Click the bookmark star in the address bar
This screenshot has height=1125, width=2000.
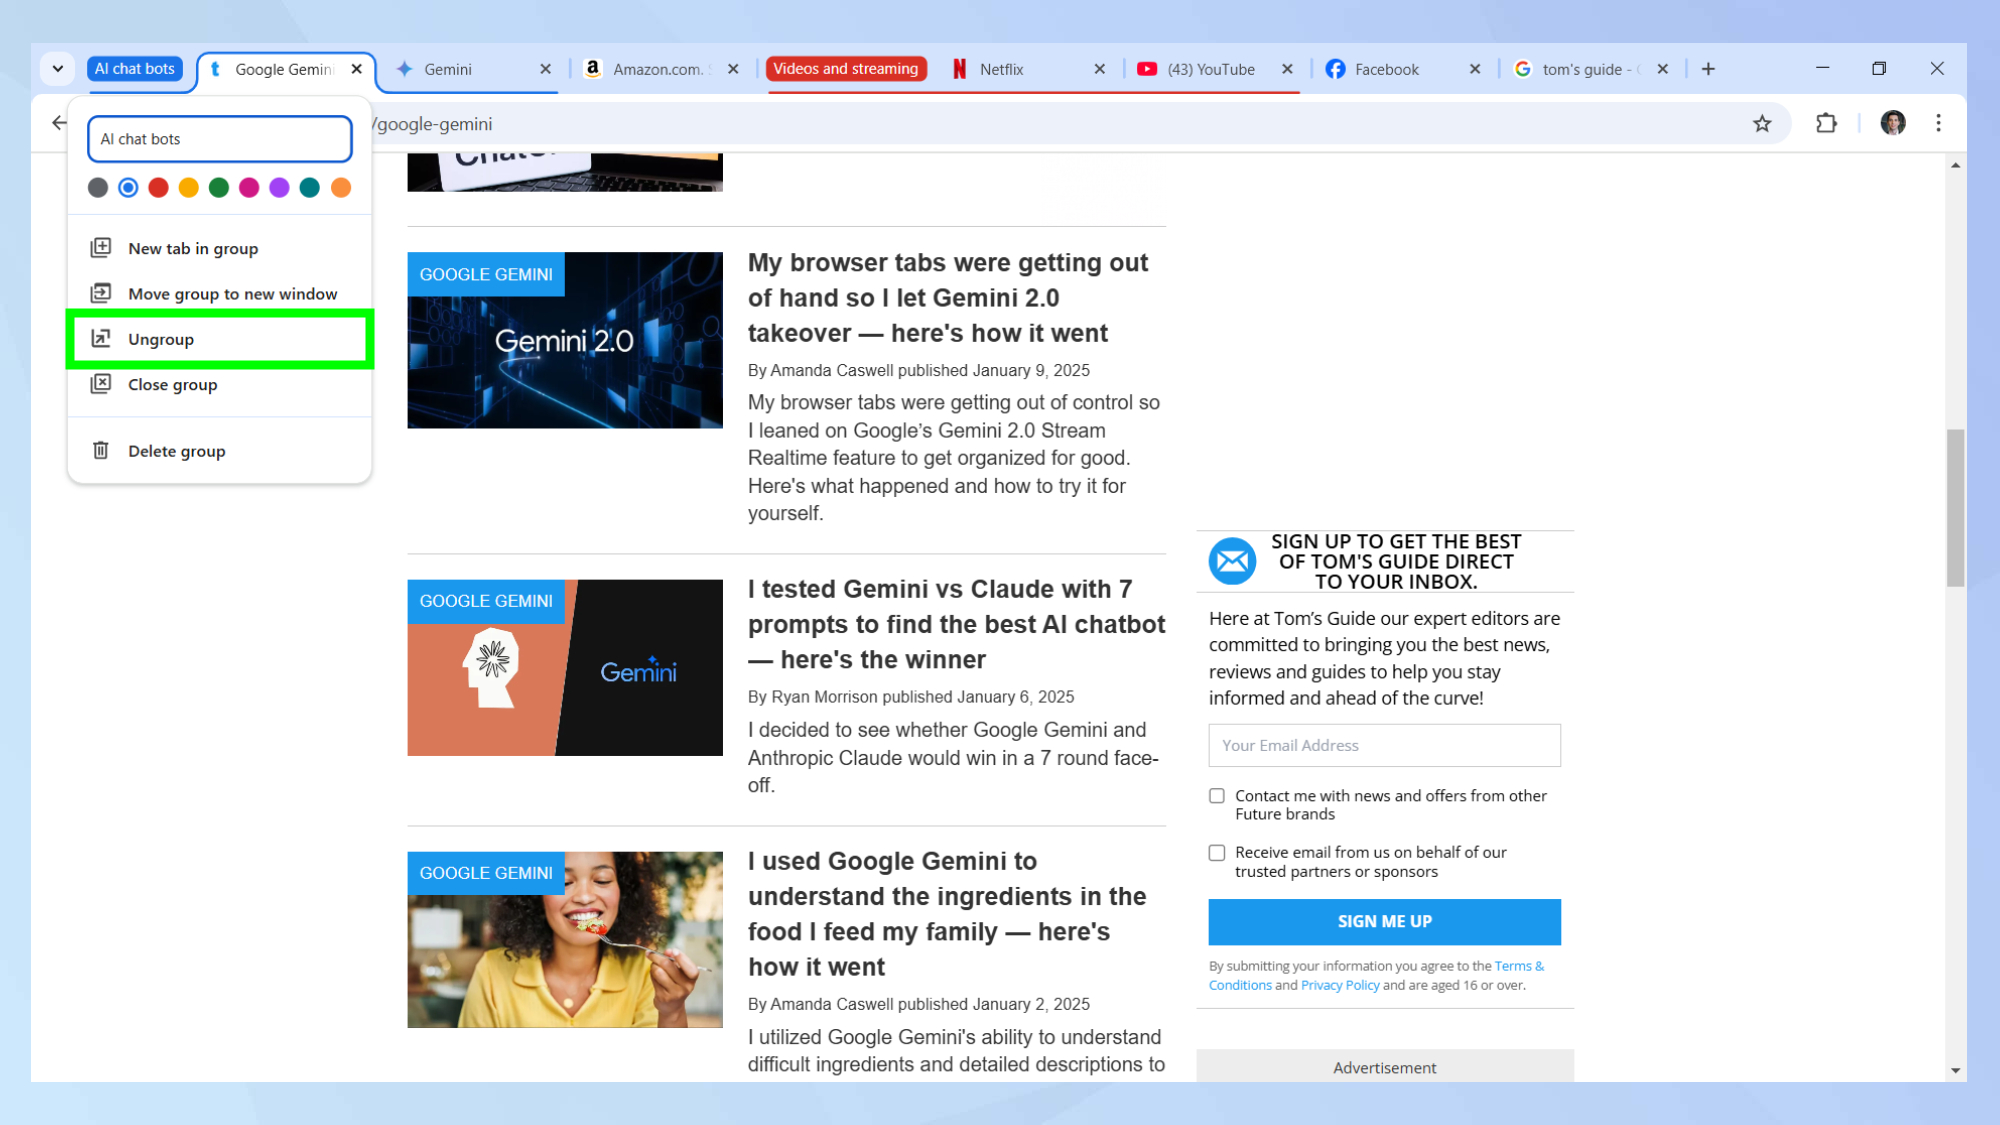point(1761,123)
